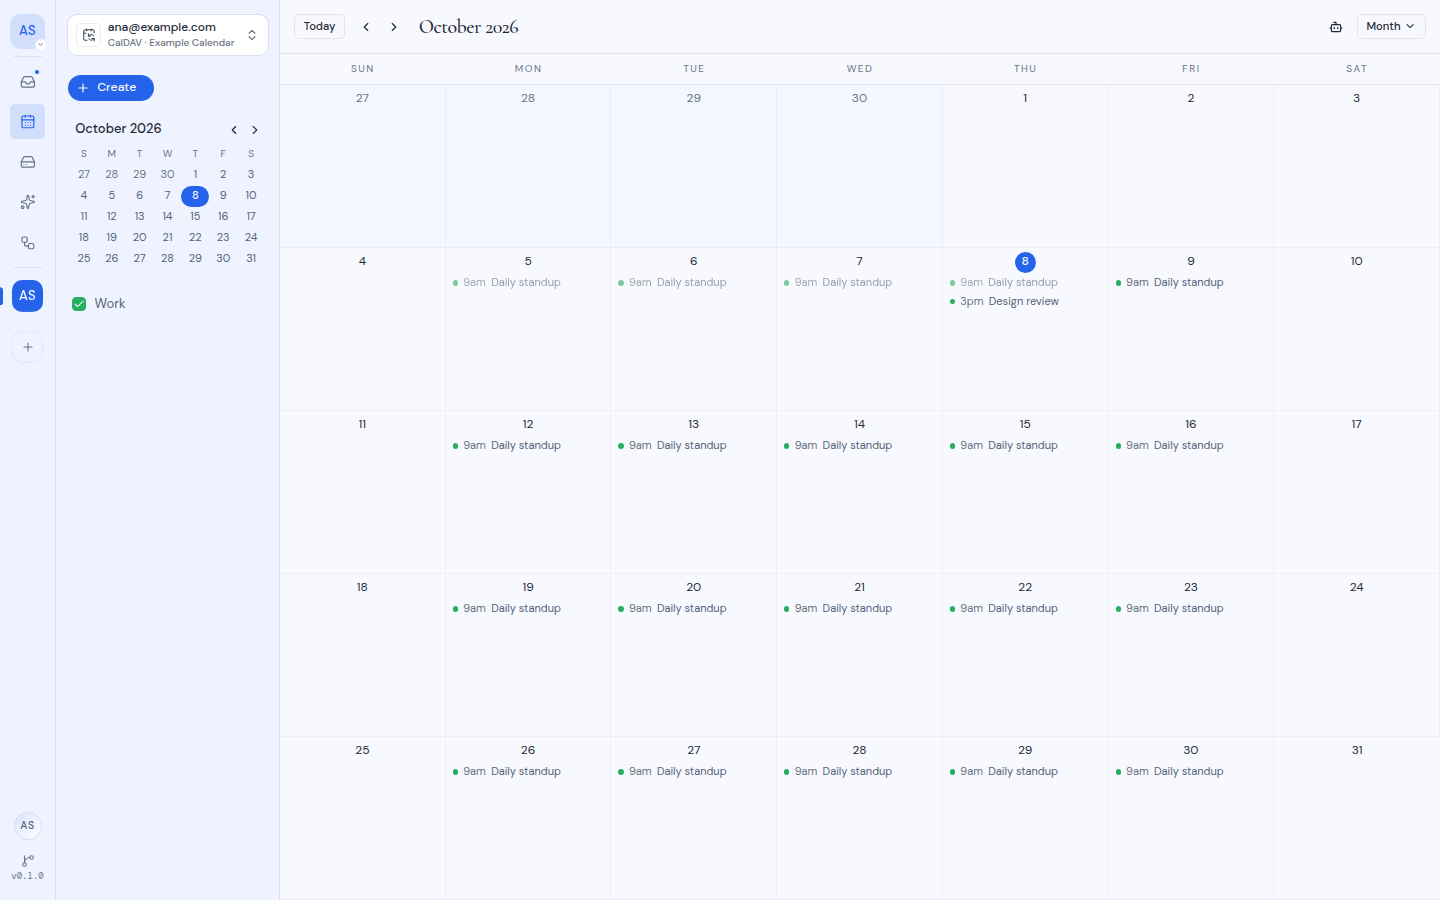
Task: Open the October 9 Daily standup event
Action: [x=1190, y=283]
